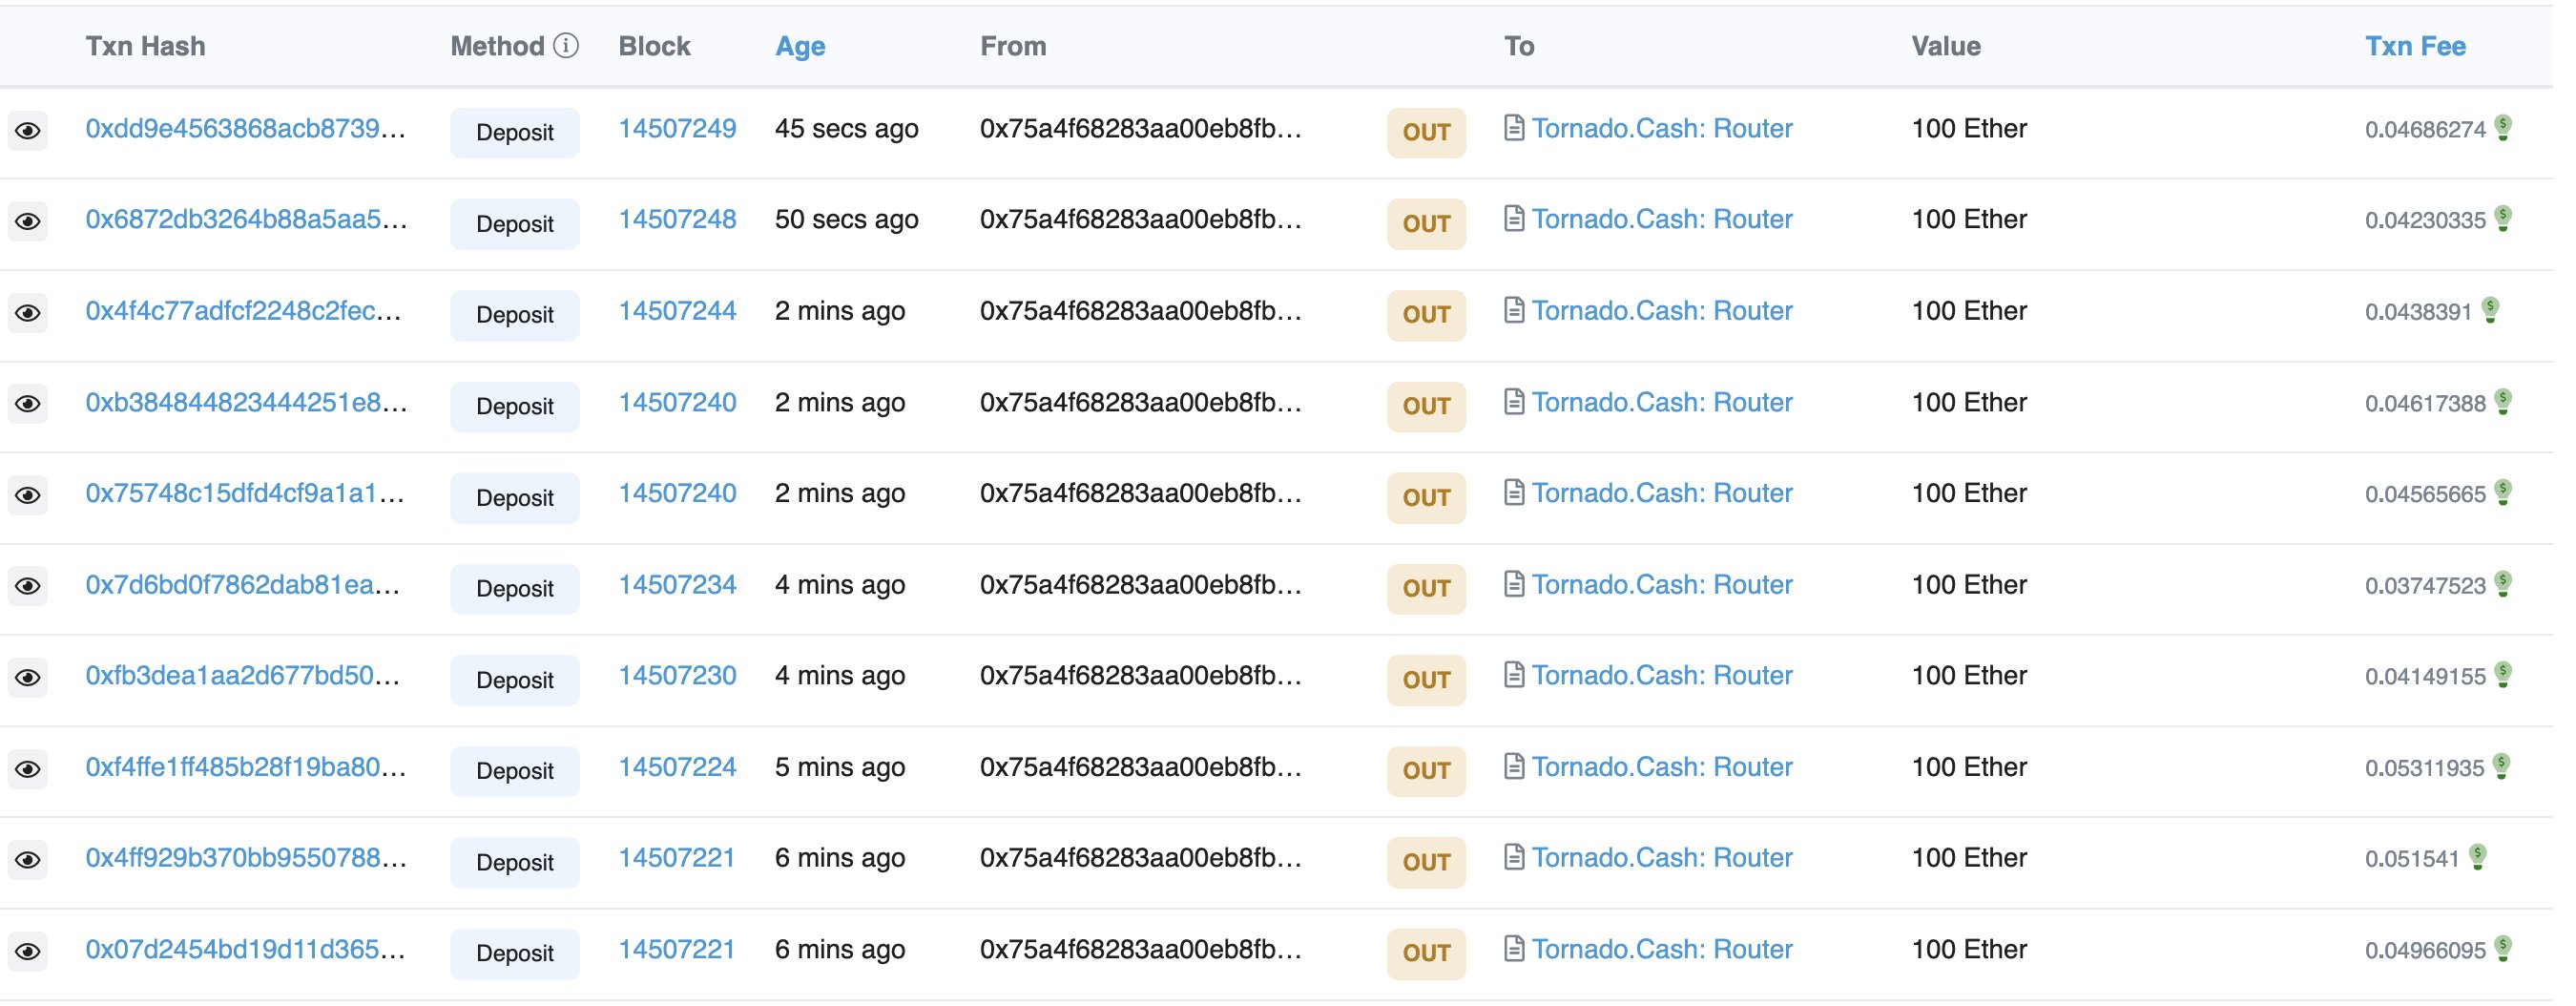Open block 14507224 link

pos(677,768)
